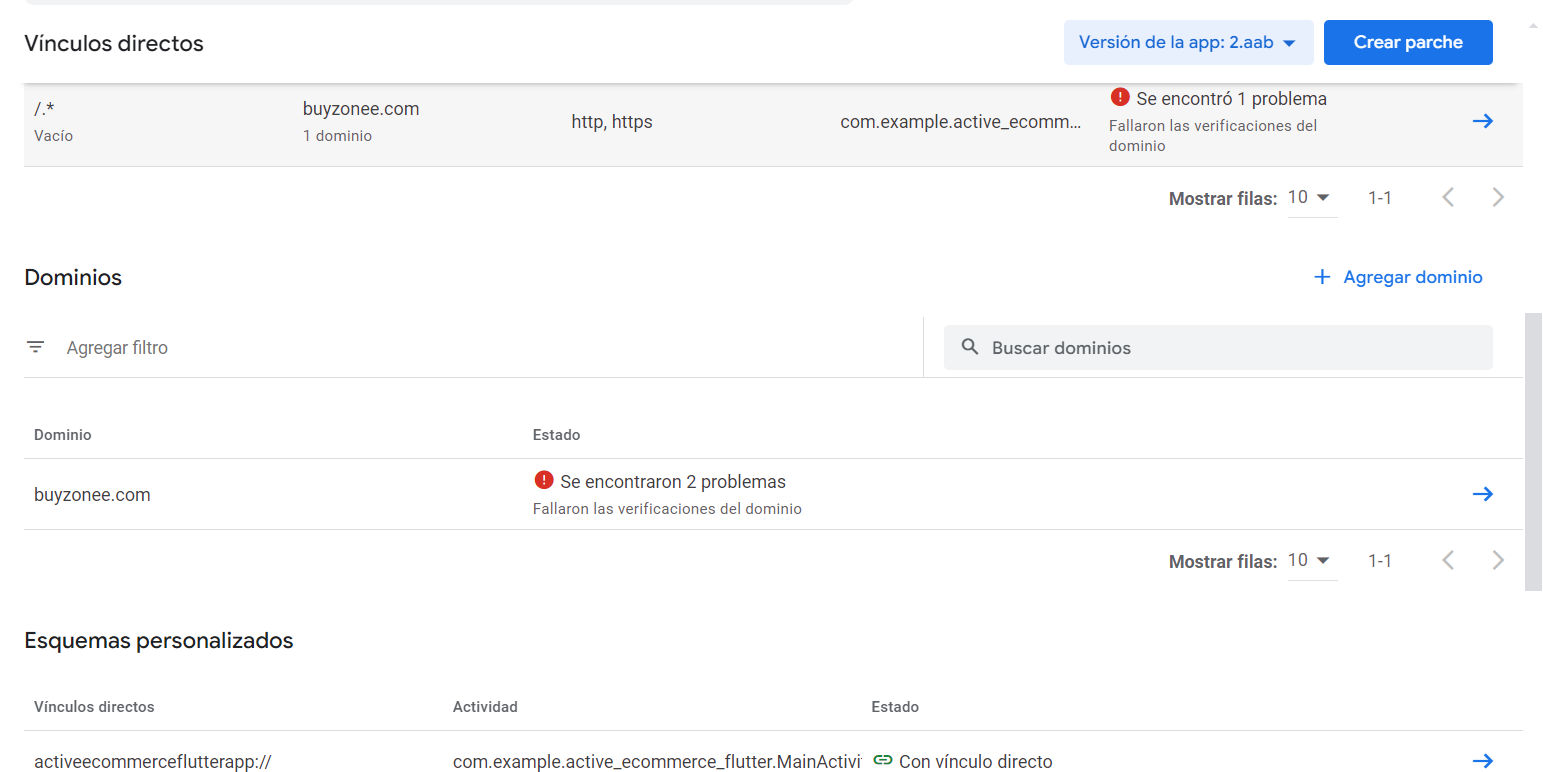Open the 'Versión de la app: 2.aab' dropdown
Screen dimensions: 1543x772
[1188, 43]
